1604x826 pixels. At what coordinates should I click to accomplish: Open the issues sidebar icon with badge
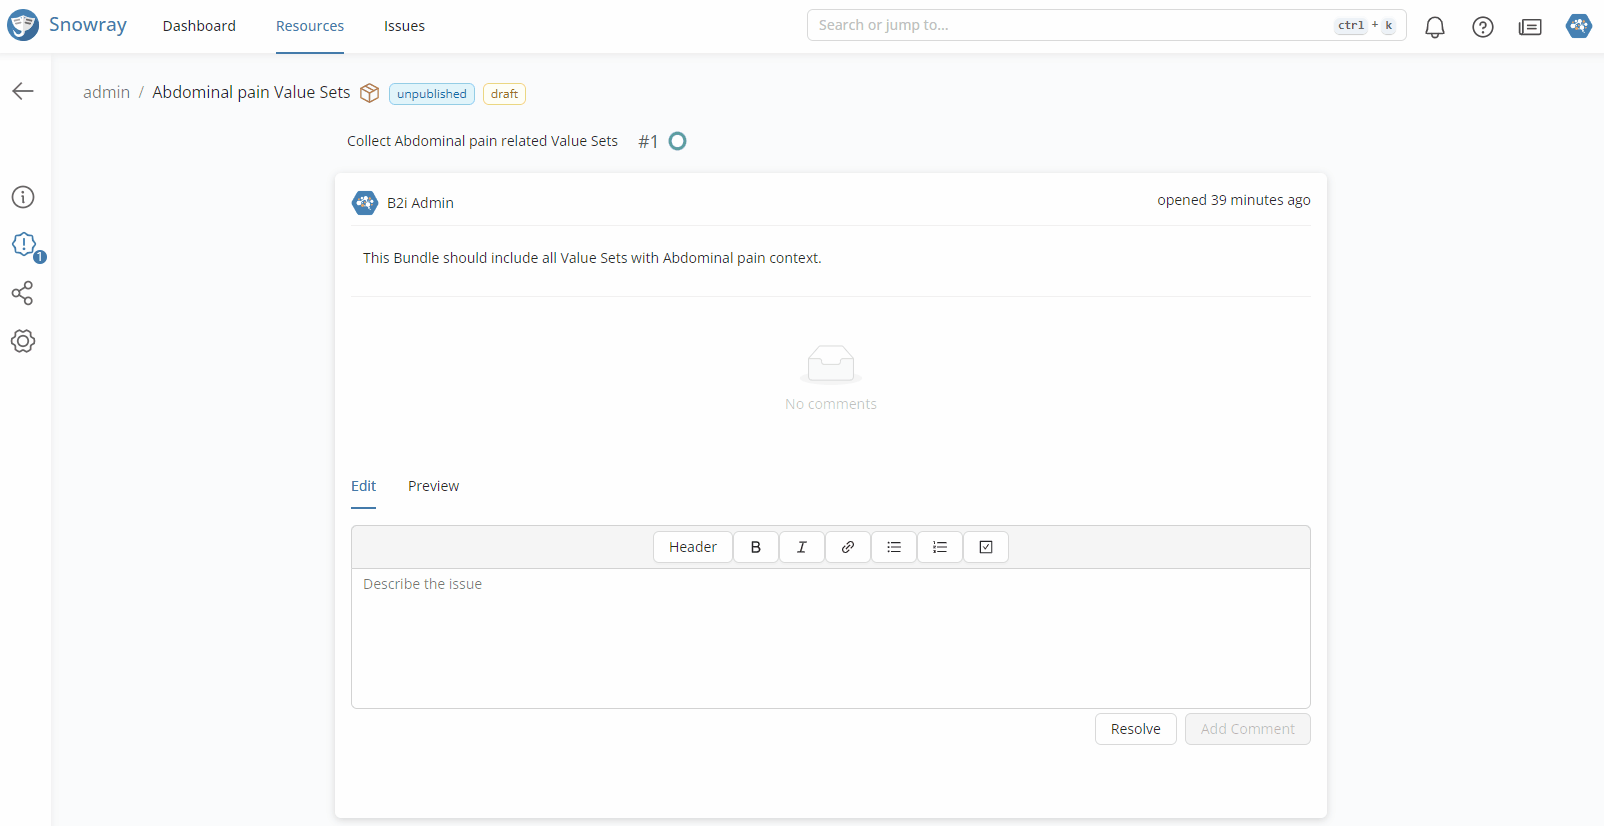(24, 245)
